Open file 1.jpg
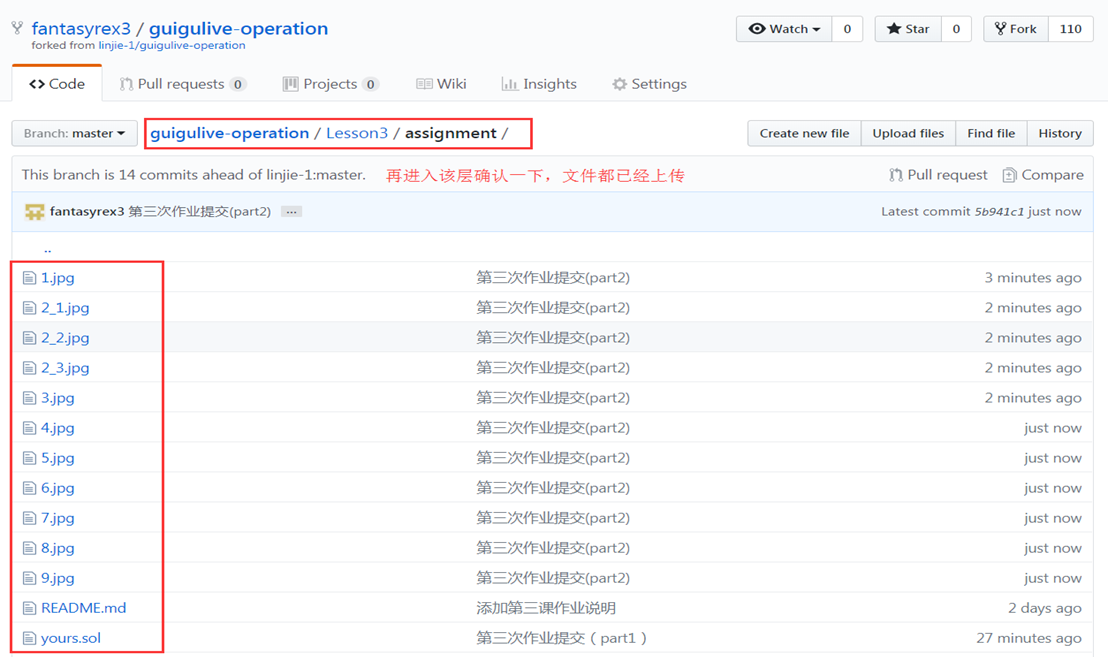Screen dimensions: 1108x657 click(x=57, y=278)
